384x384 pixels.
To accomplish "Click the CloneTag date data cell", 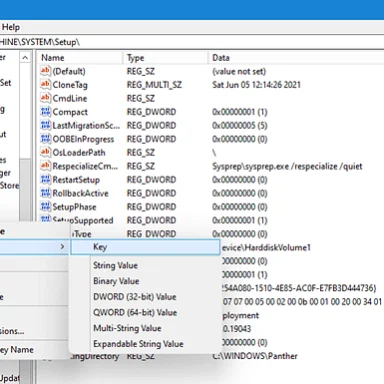I will tap(256, 85).
